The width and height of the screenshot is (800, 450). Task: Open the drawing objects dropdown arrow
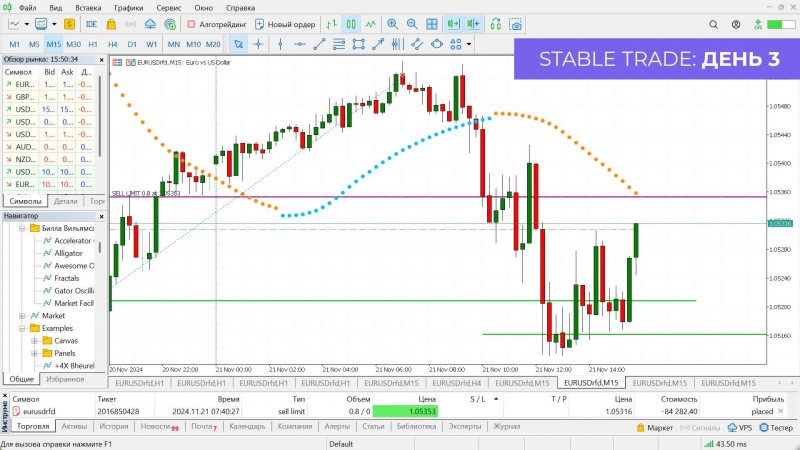tap(469, 44)
